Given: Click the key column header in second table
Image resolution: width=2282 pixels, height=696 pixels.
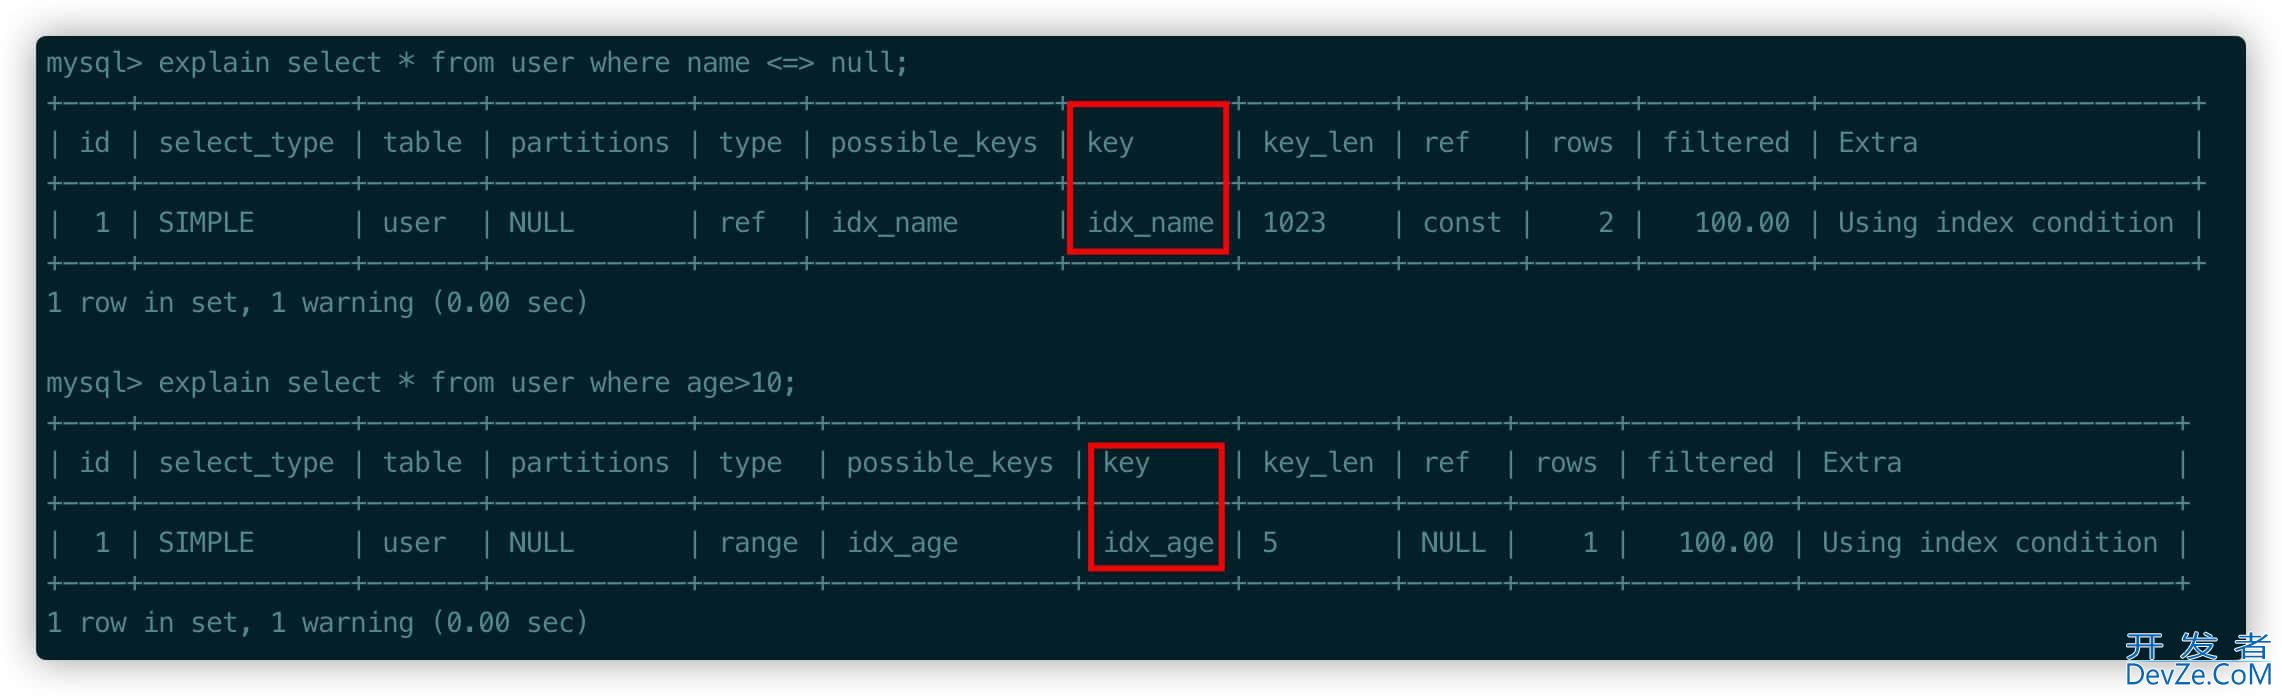Looking at the screenshot, I should [1126, 463].
